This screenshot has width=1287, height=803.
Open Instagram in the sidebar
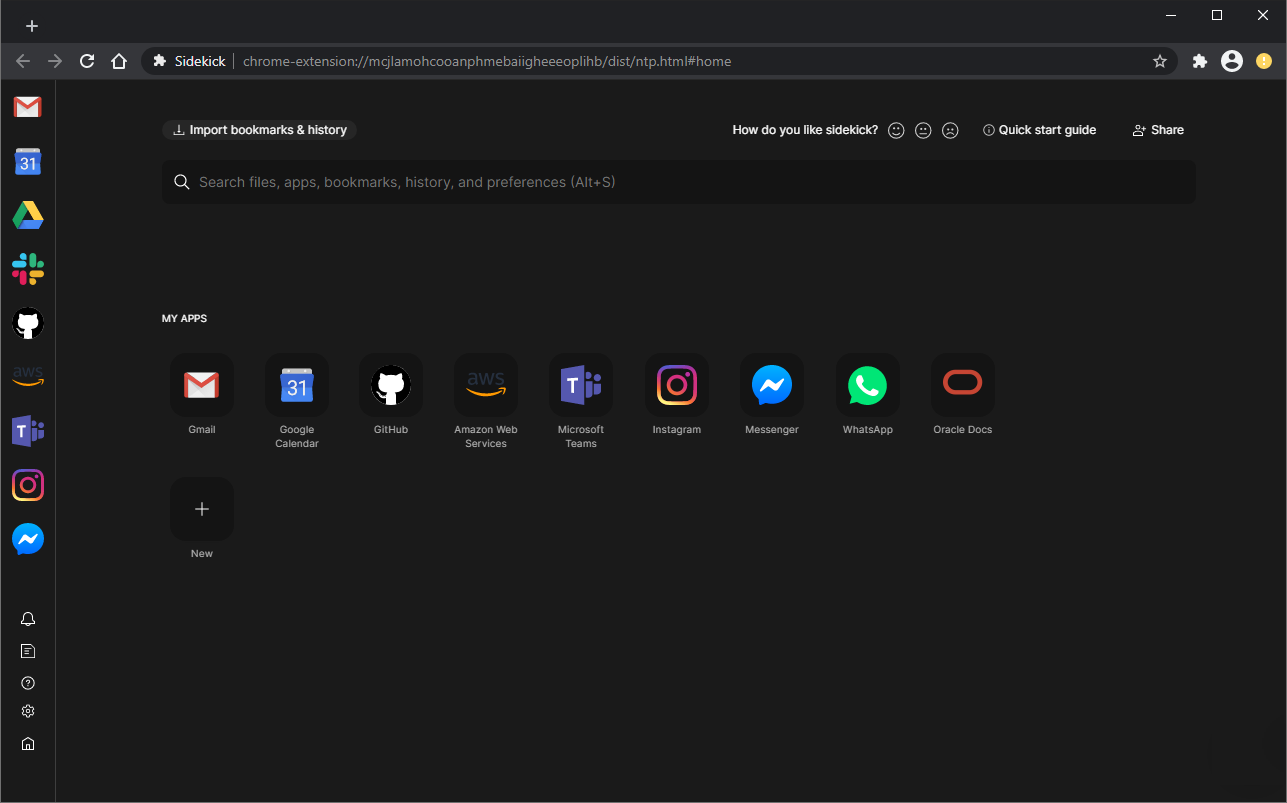click(x=28, y=485)
